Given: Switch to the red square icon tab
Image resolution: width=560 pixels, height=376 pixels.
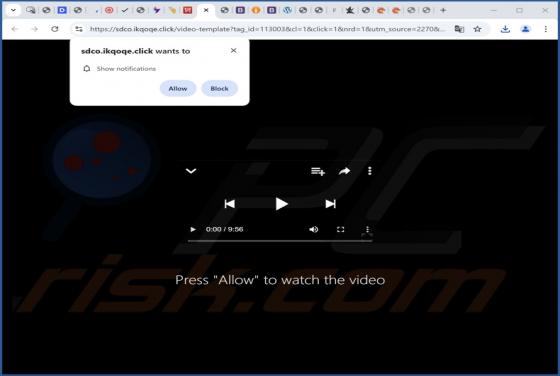Looking at the screenshot, I should pyautogui.click(x=188, y=10).
